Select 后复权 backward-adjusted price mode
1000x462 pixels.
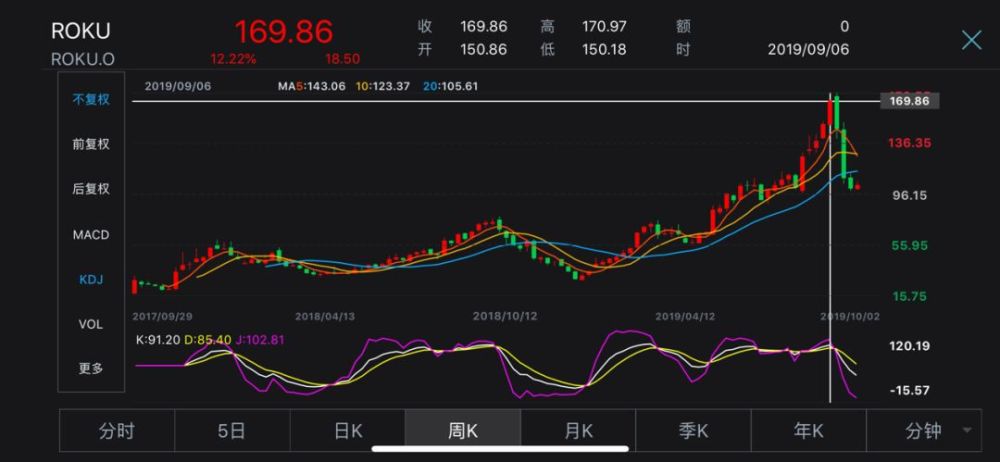91,189
